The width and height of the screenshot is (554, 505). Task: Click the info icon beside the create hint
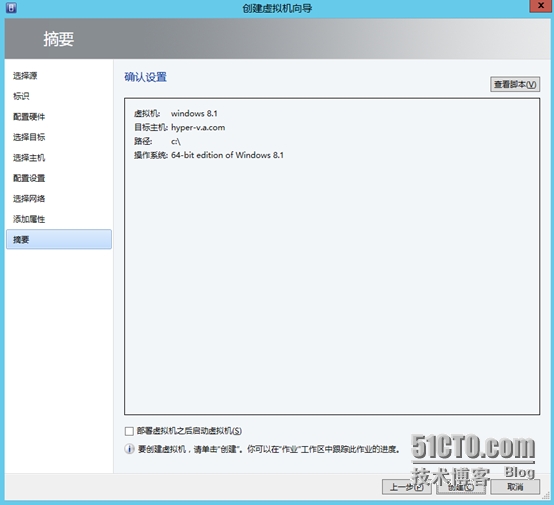click(129, 449)
